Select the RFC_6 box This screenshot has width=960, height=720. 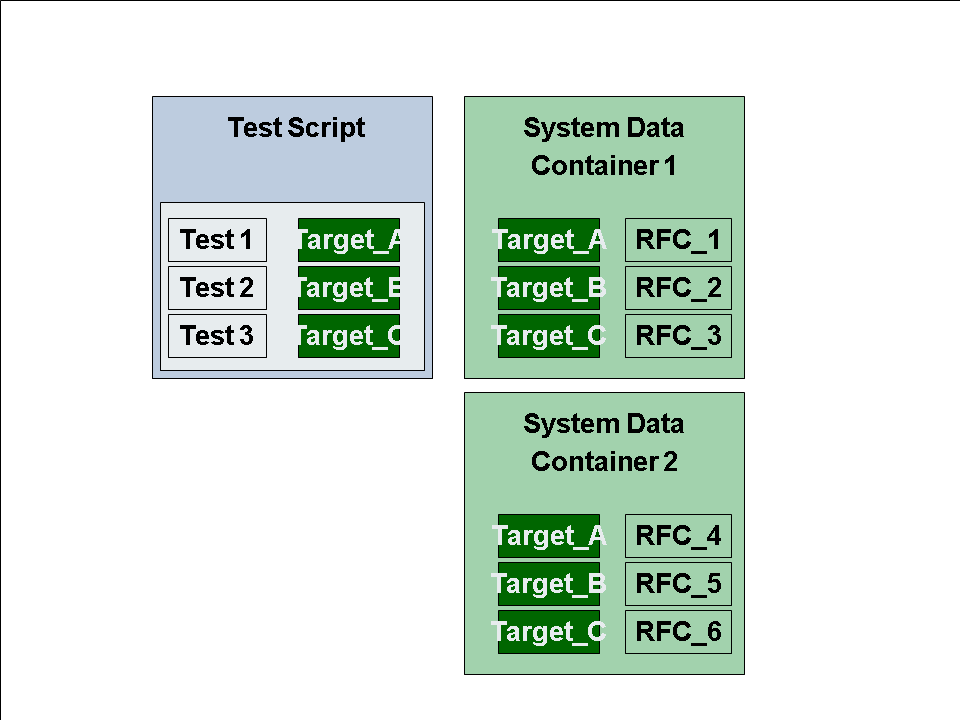coord(678,632)
